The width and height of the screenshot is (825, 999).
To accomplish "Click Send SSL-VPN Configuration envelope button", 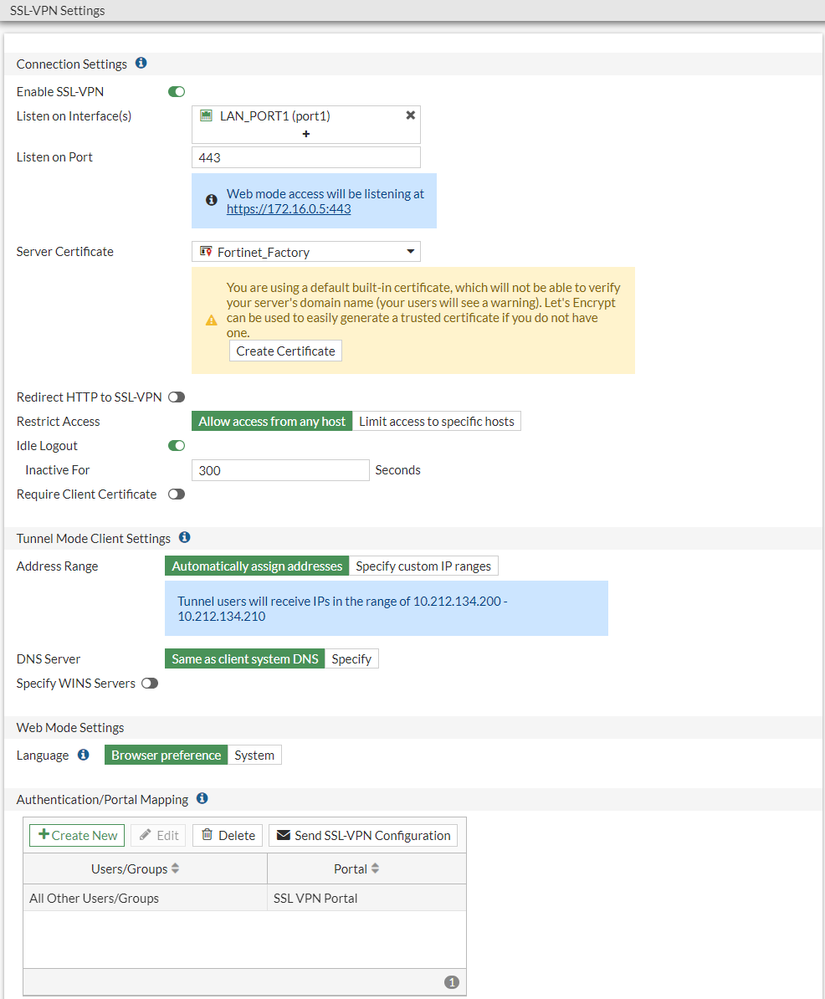I will point(363,835).
